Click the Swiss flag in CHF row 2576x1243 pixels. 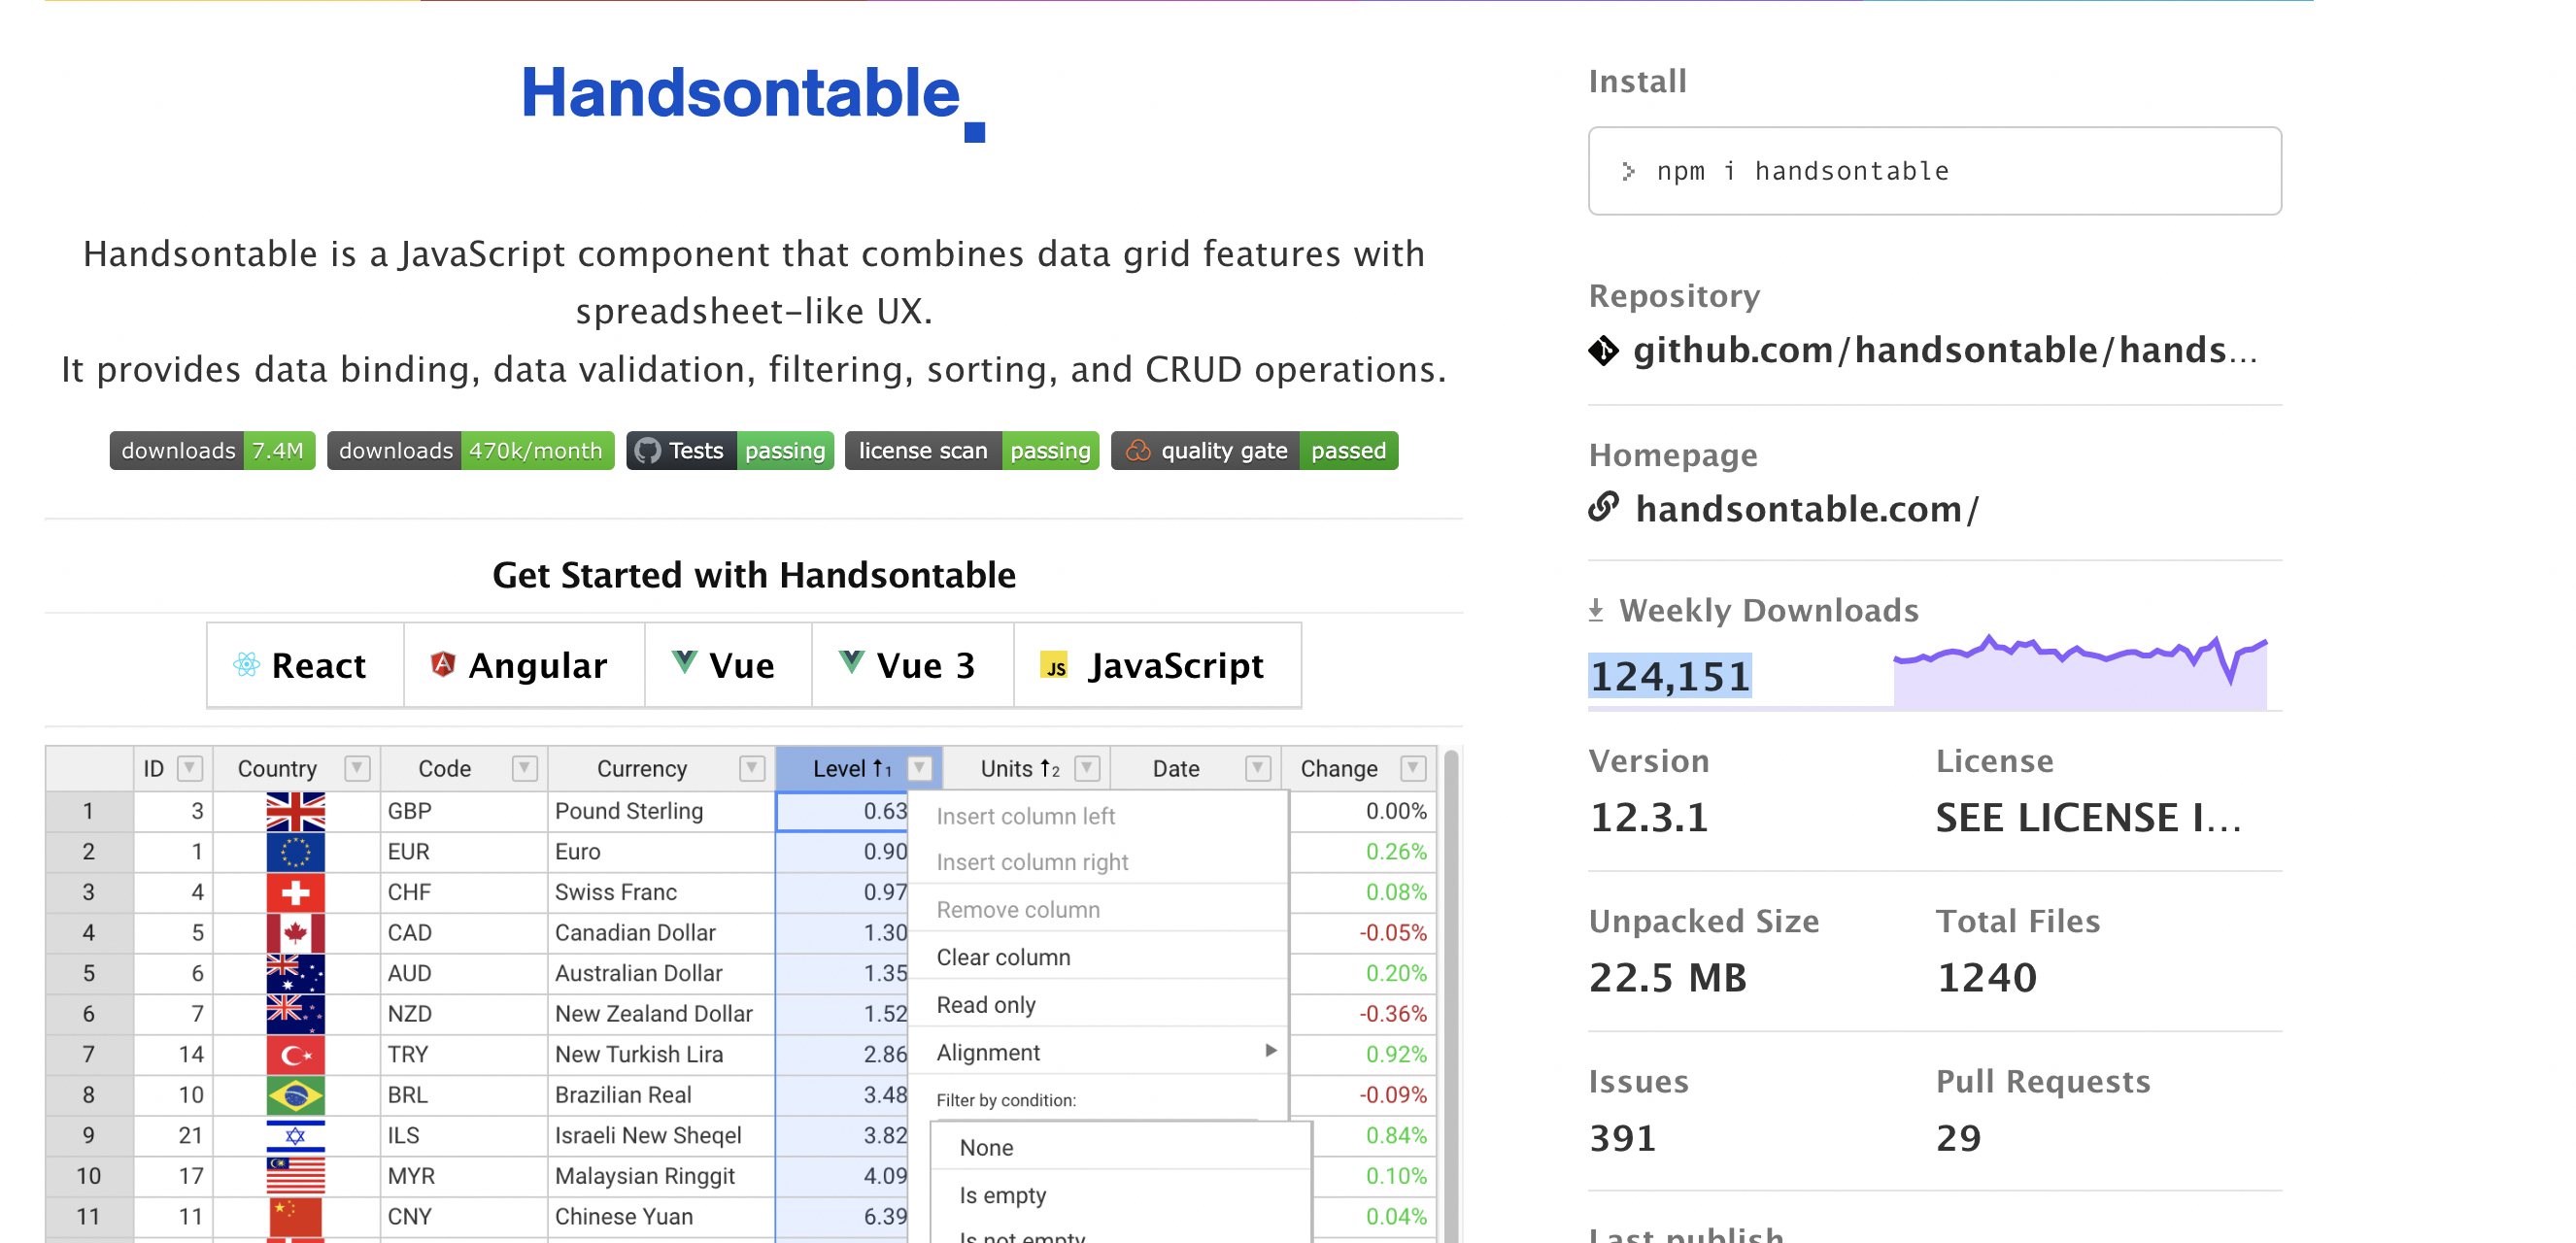pos(295,892)
